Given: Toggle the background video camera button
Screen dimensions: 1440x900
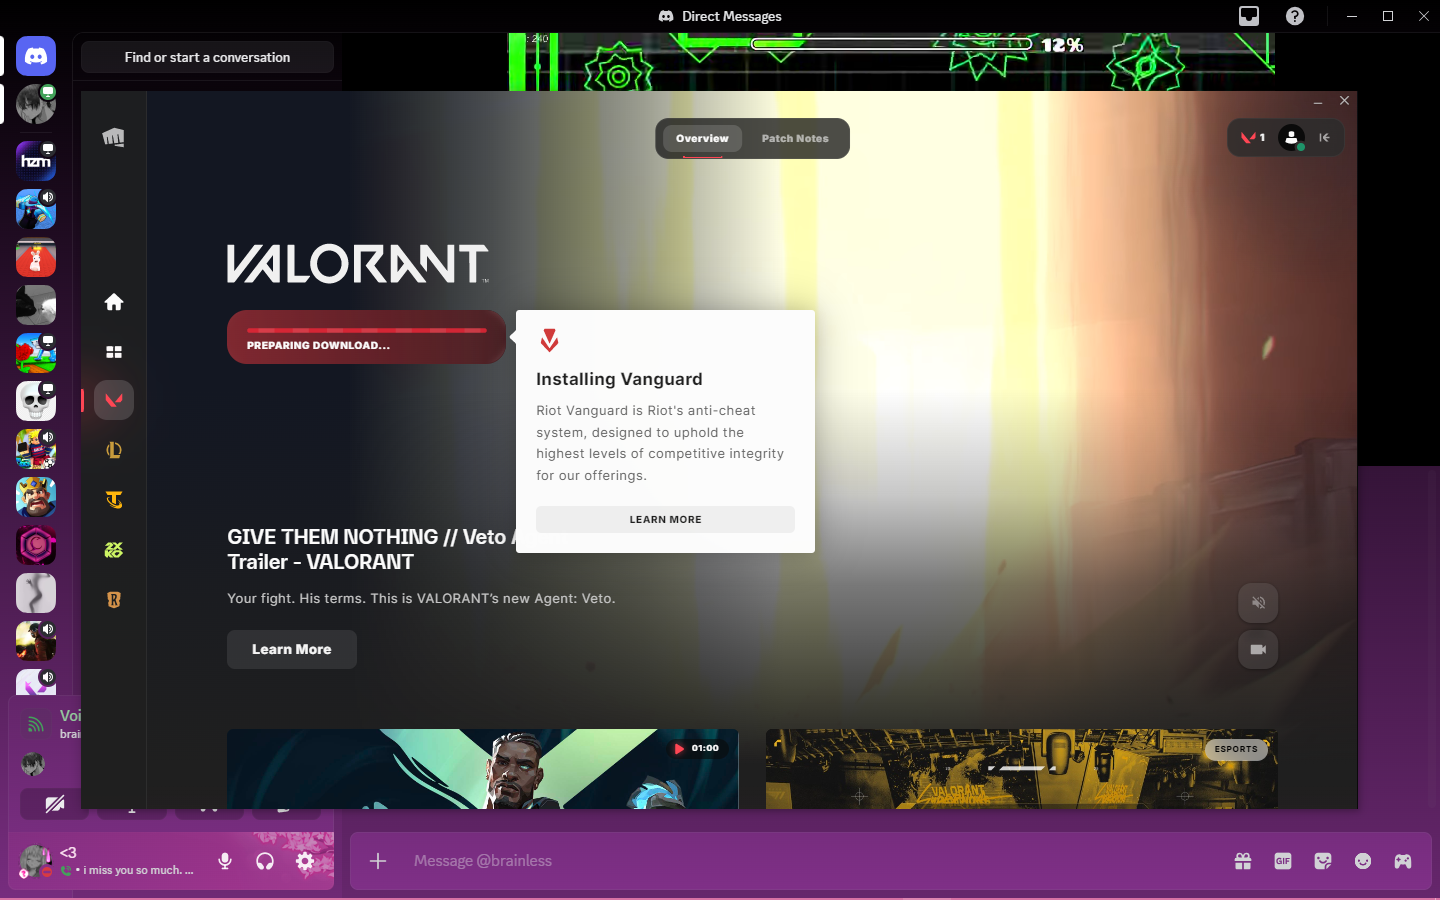Looking at the screenshot, I should coord(1258,650).
